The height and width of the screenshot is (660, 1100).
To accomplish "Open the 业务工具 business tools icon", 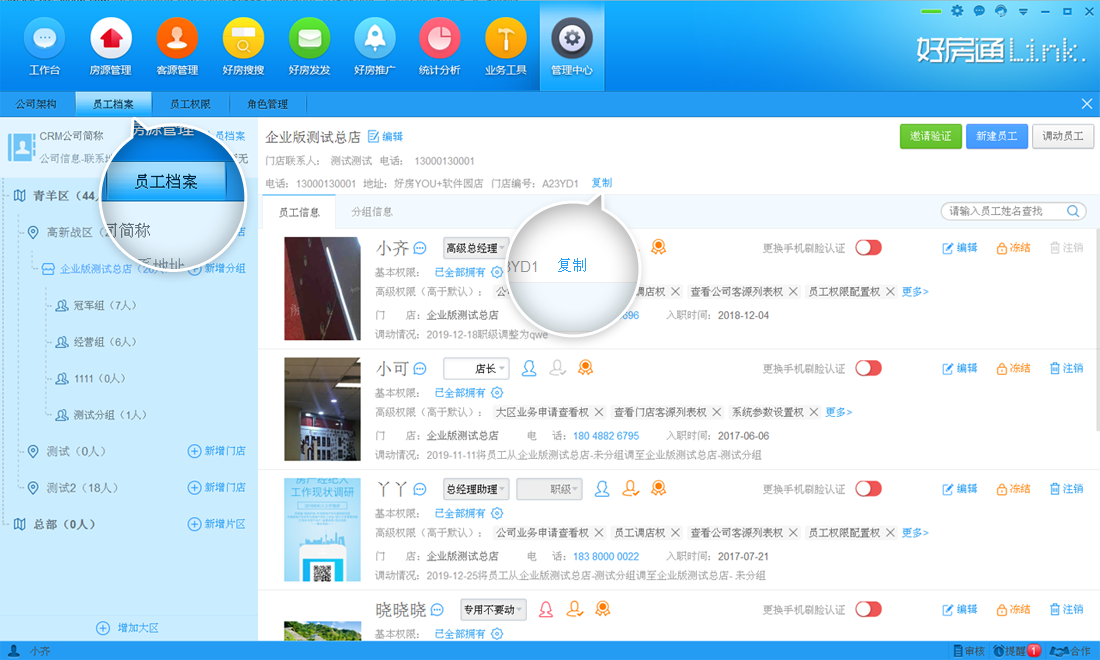I will pyautogui.click(x=505, y=46).
